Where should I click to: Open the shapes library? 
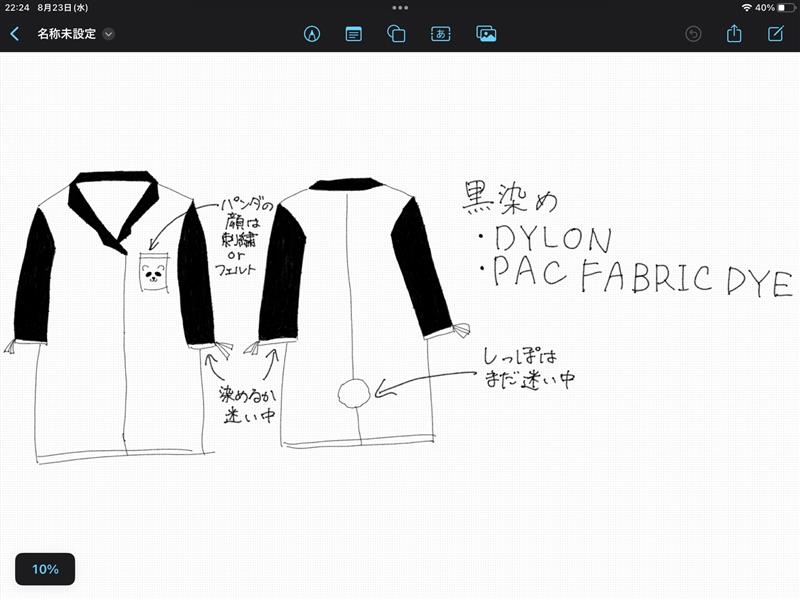pyautogui.click(x=396, y=34)
